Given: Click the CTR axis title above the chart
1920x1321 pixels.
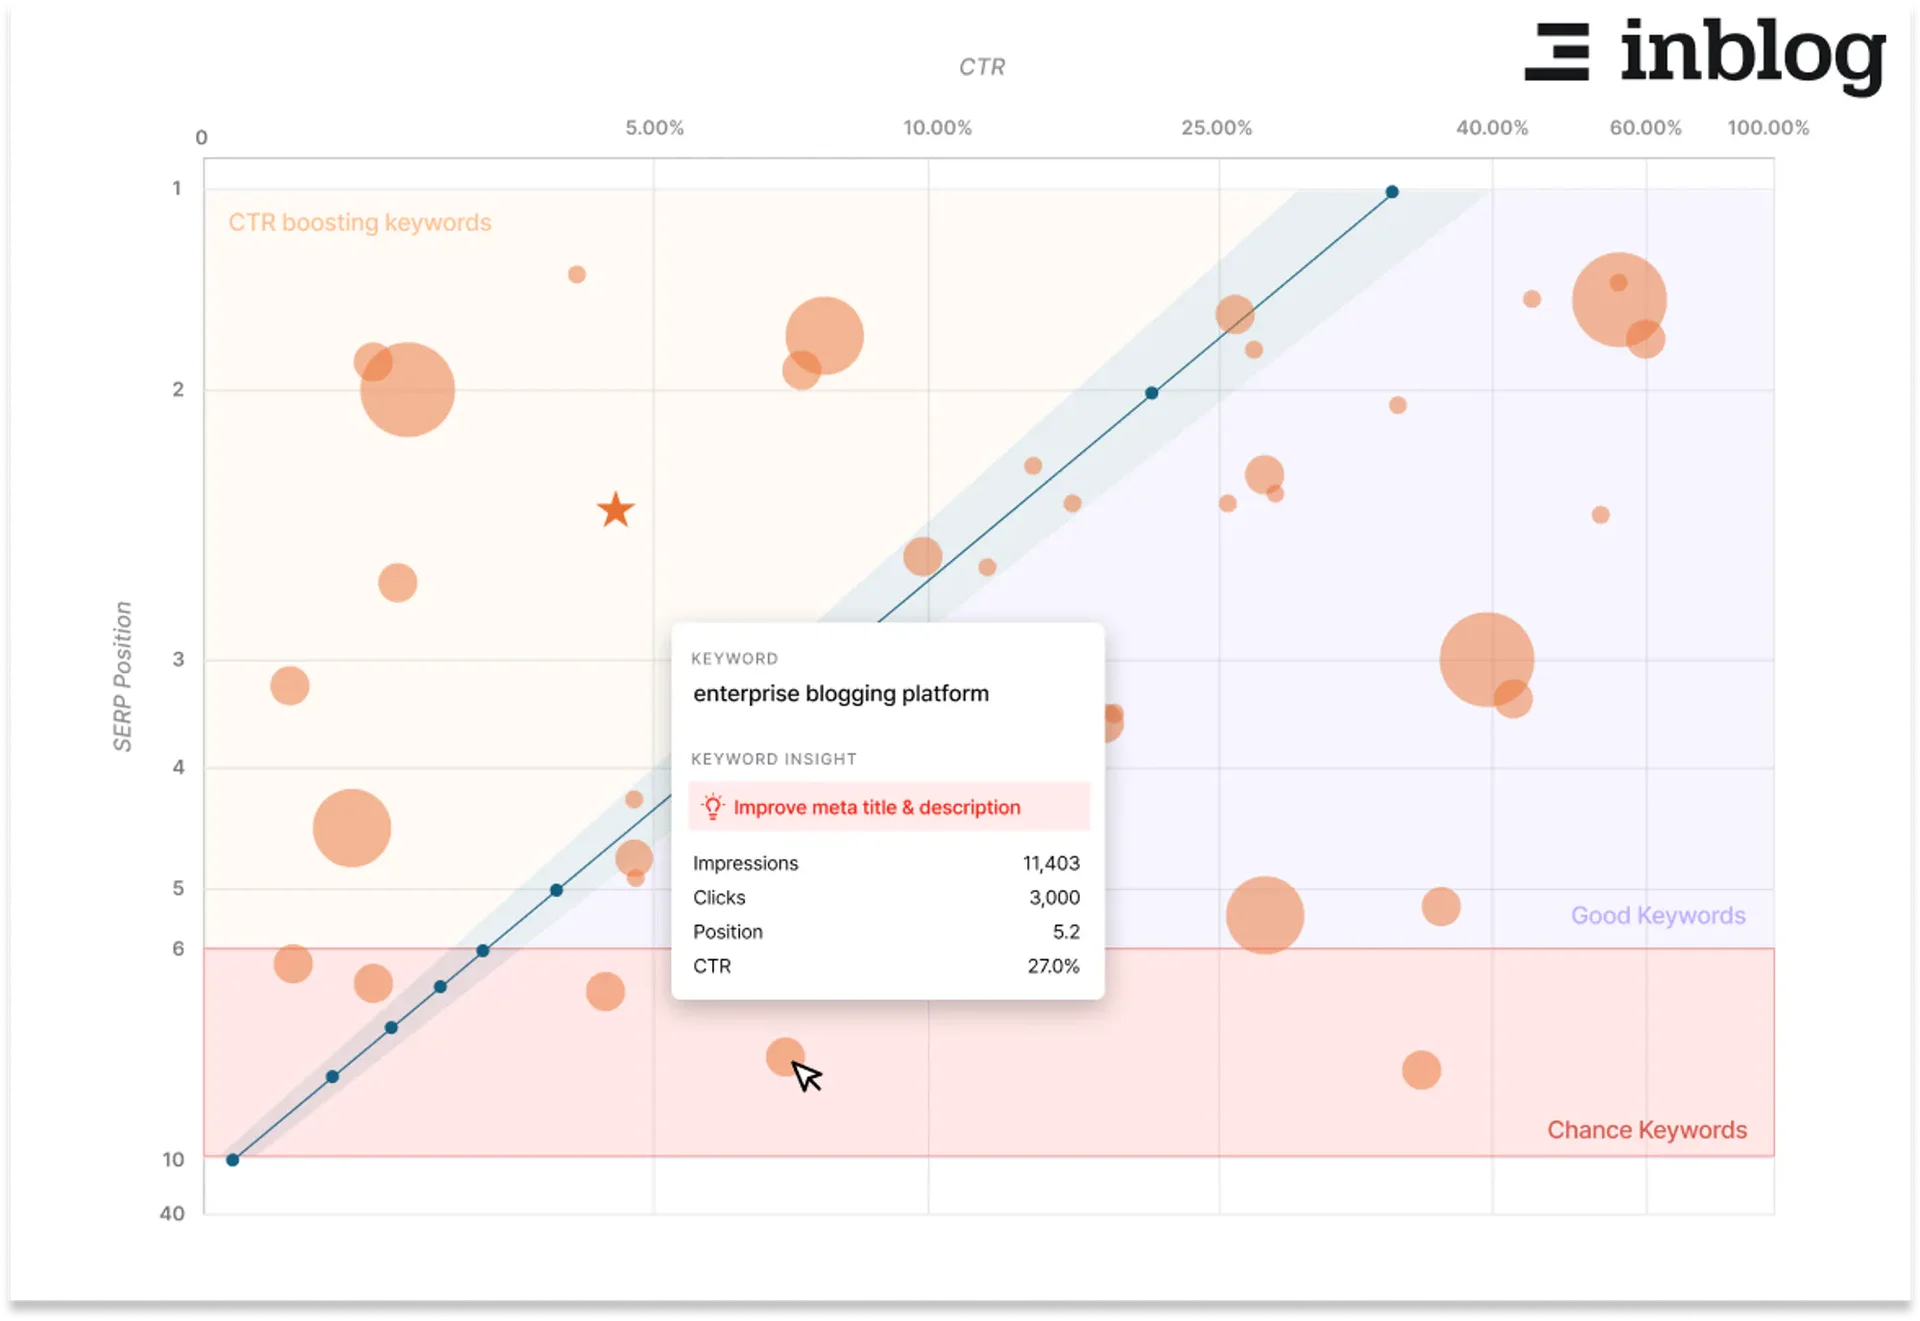Looking at the screenshot, I should [982, 67].
